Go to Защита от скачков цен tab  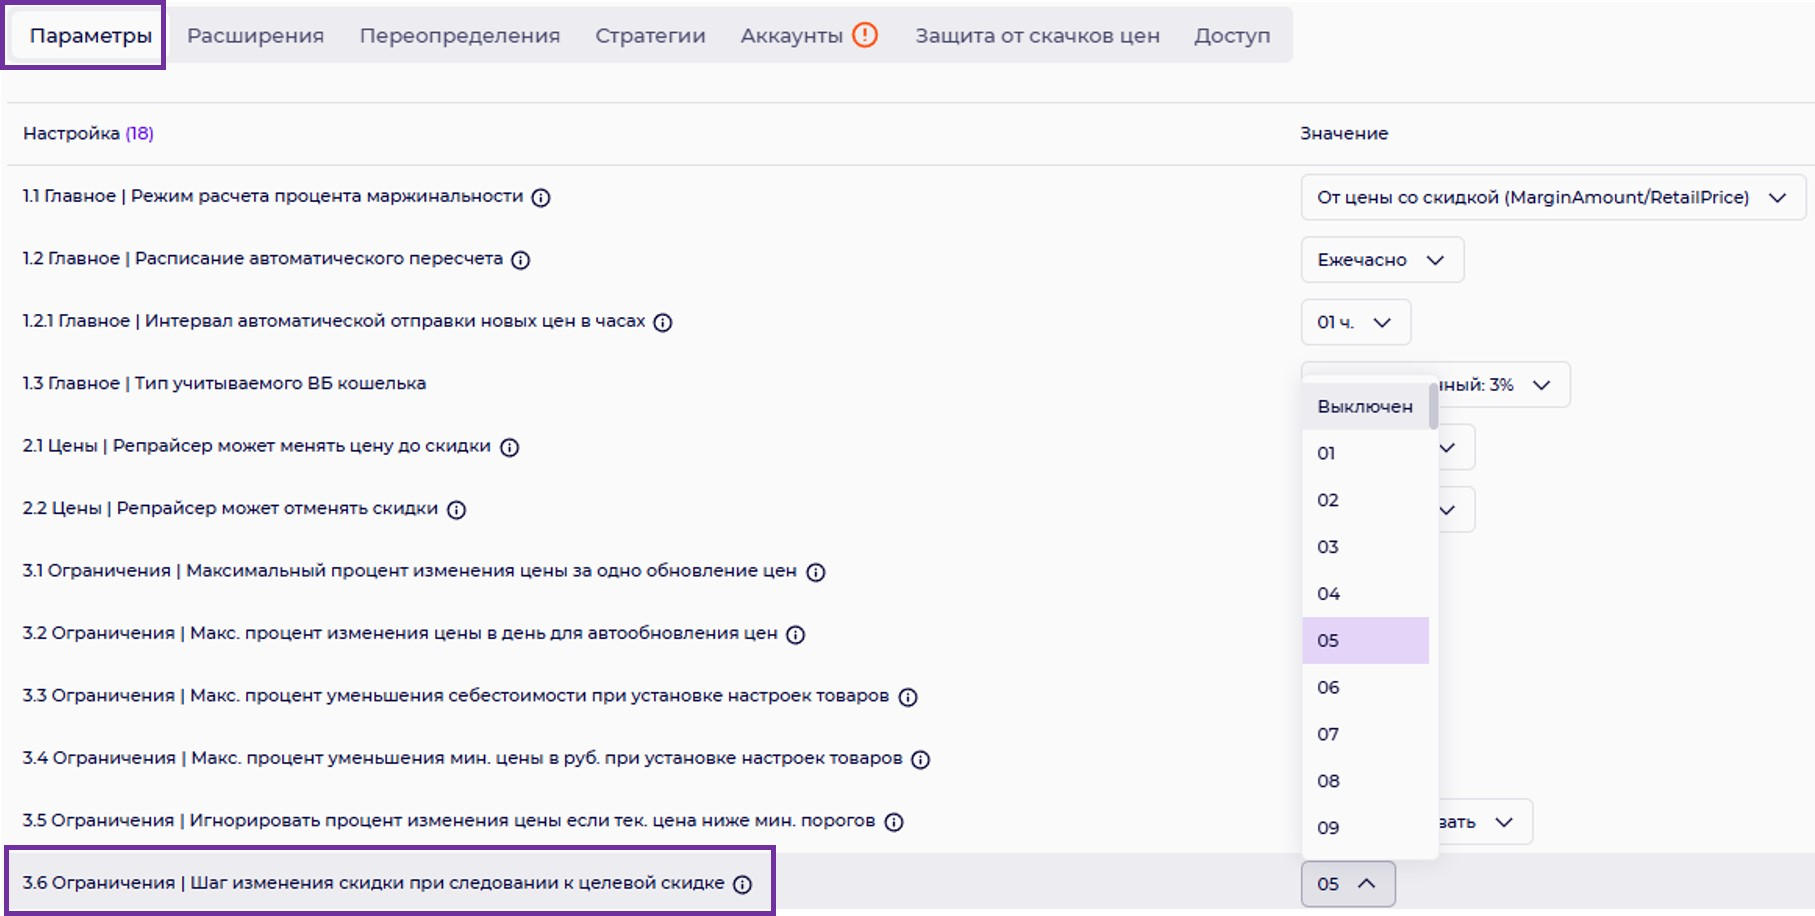(1037, 36)
